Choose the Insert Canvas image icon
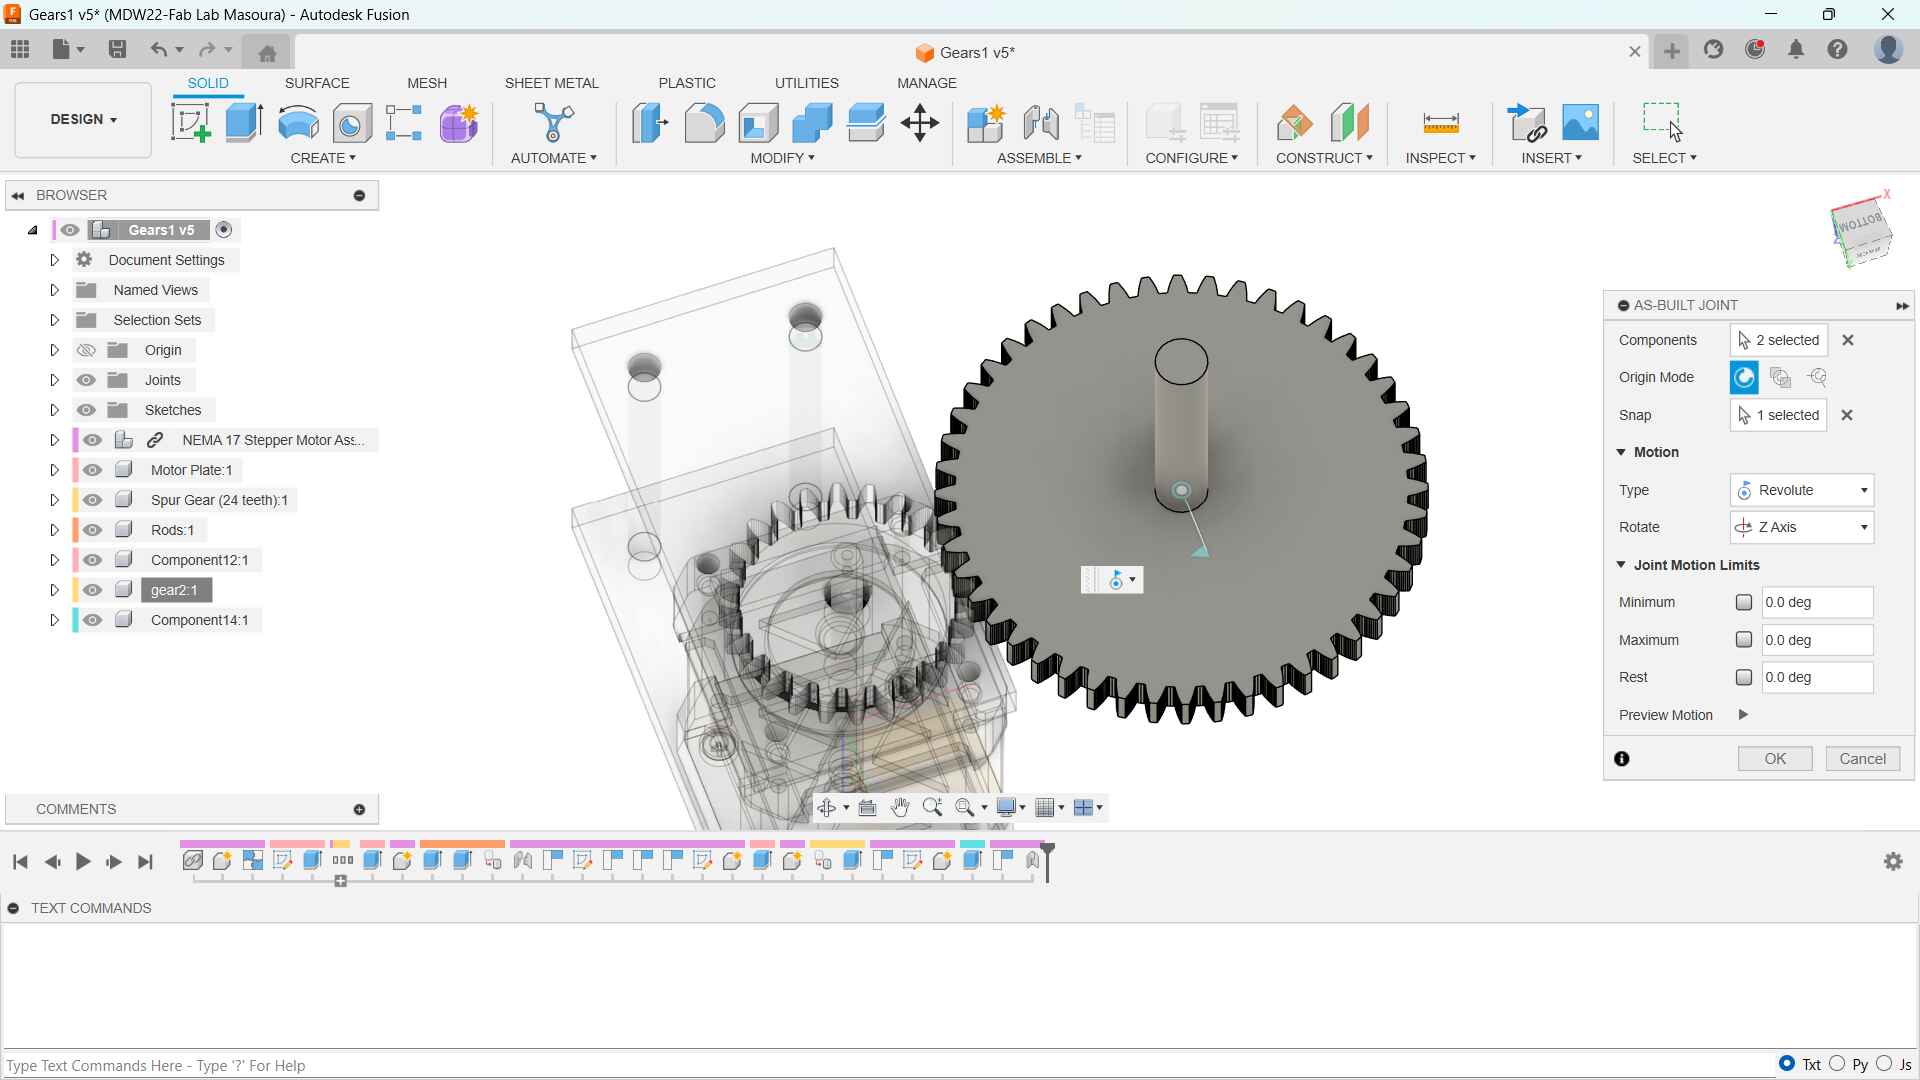 point(1581,123)
